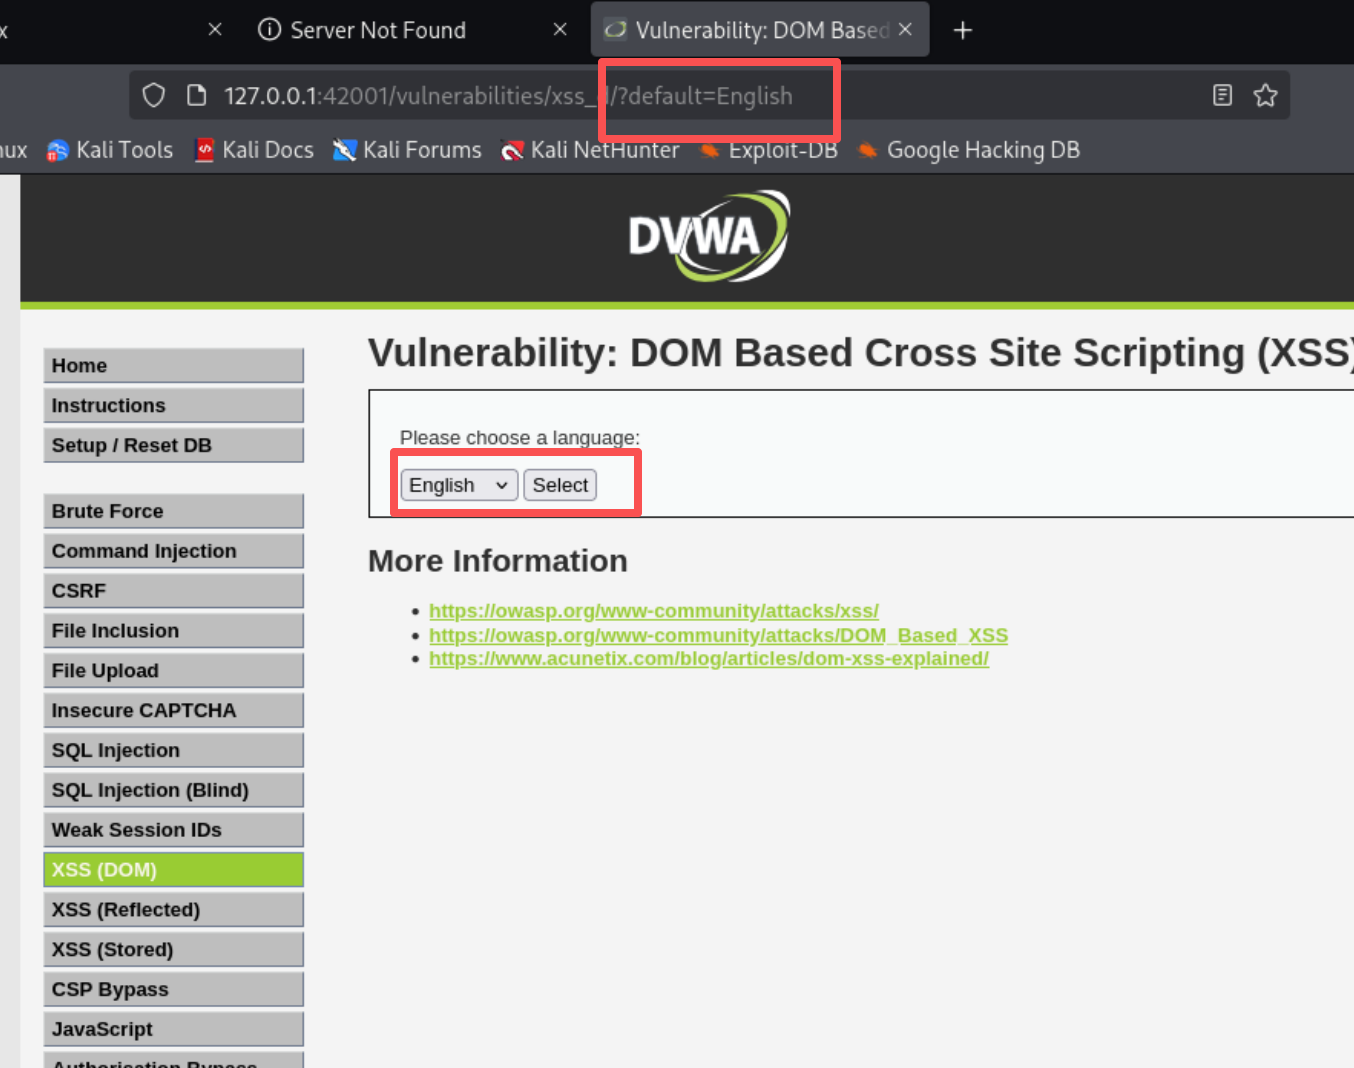Close the Vulnerability: DOM Based tab
Viewport: 1354px width, 1068px height.
pyautogui.click(x=905, y=30)
